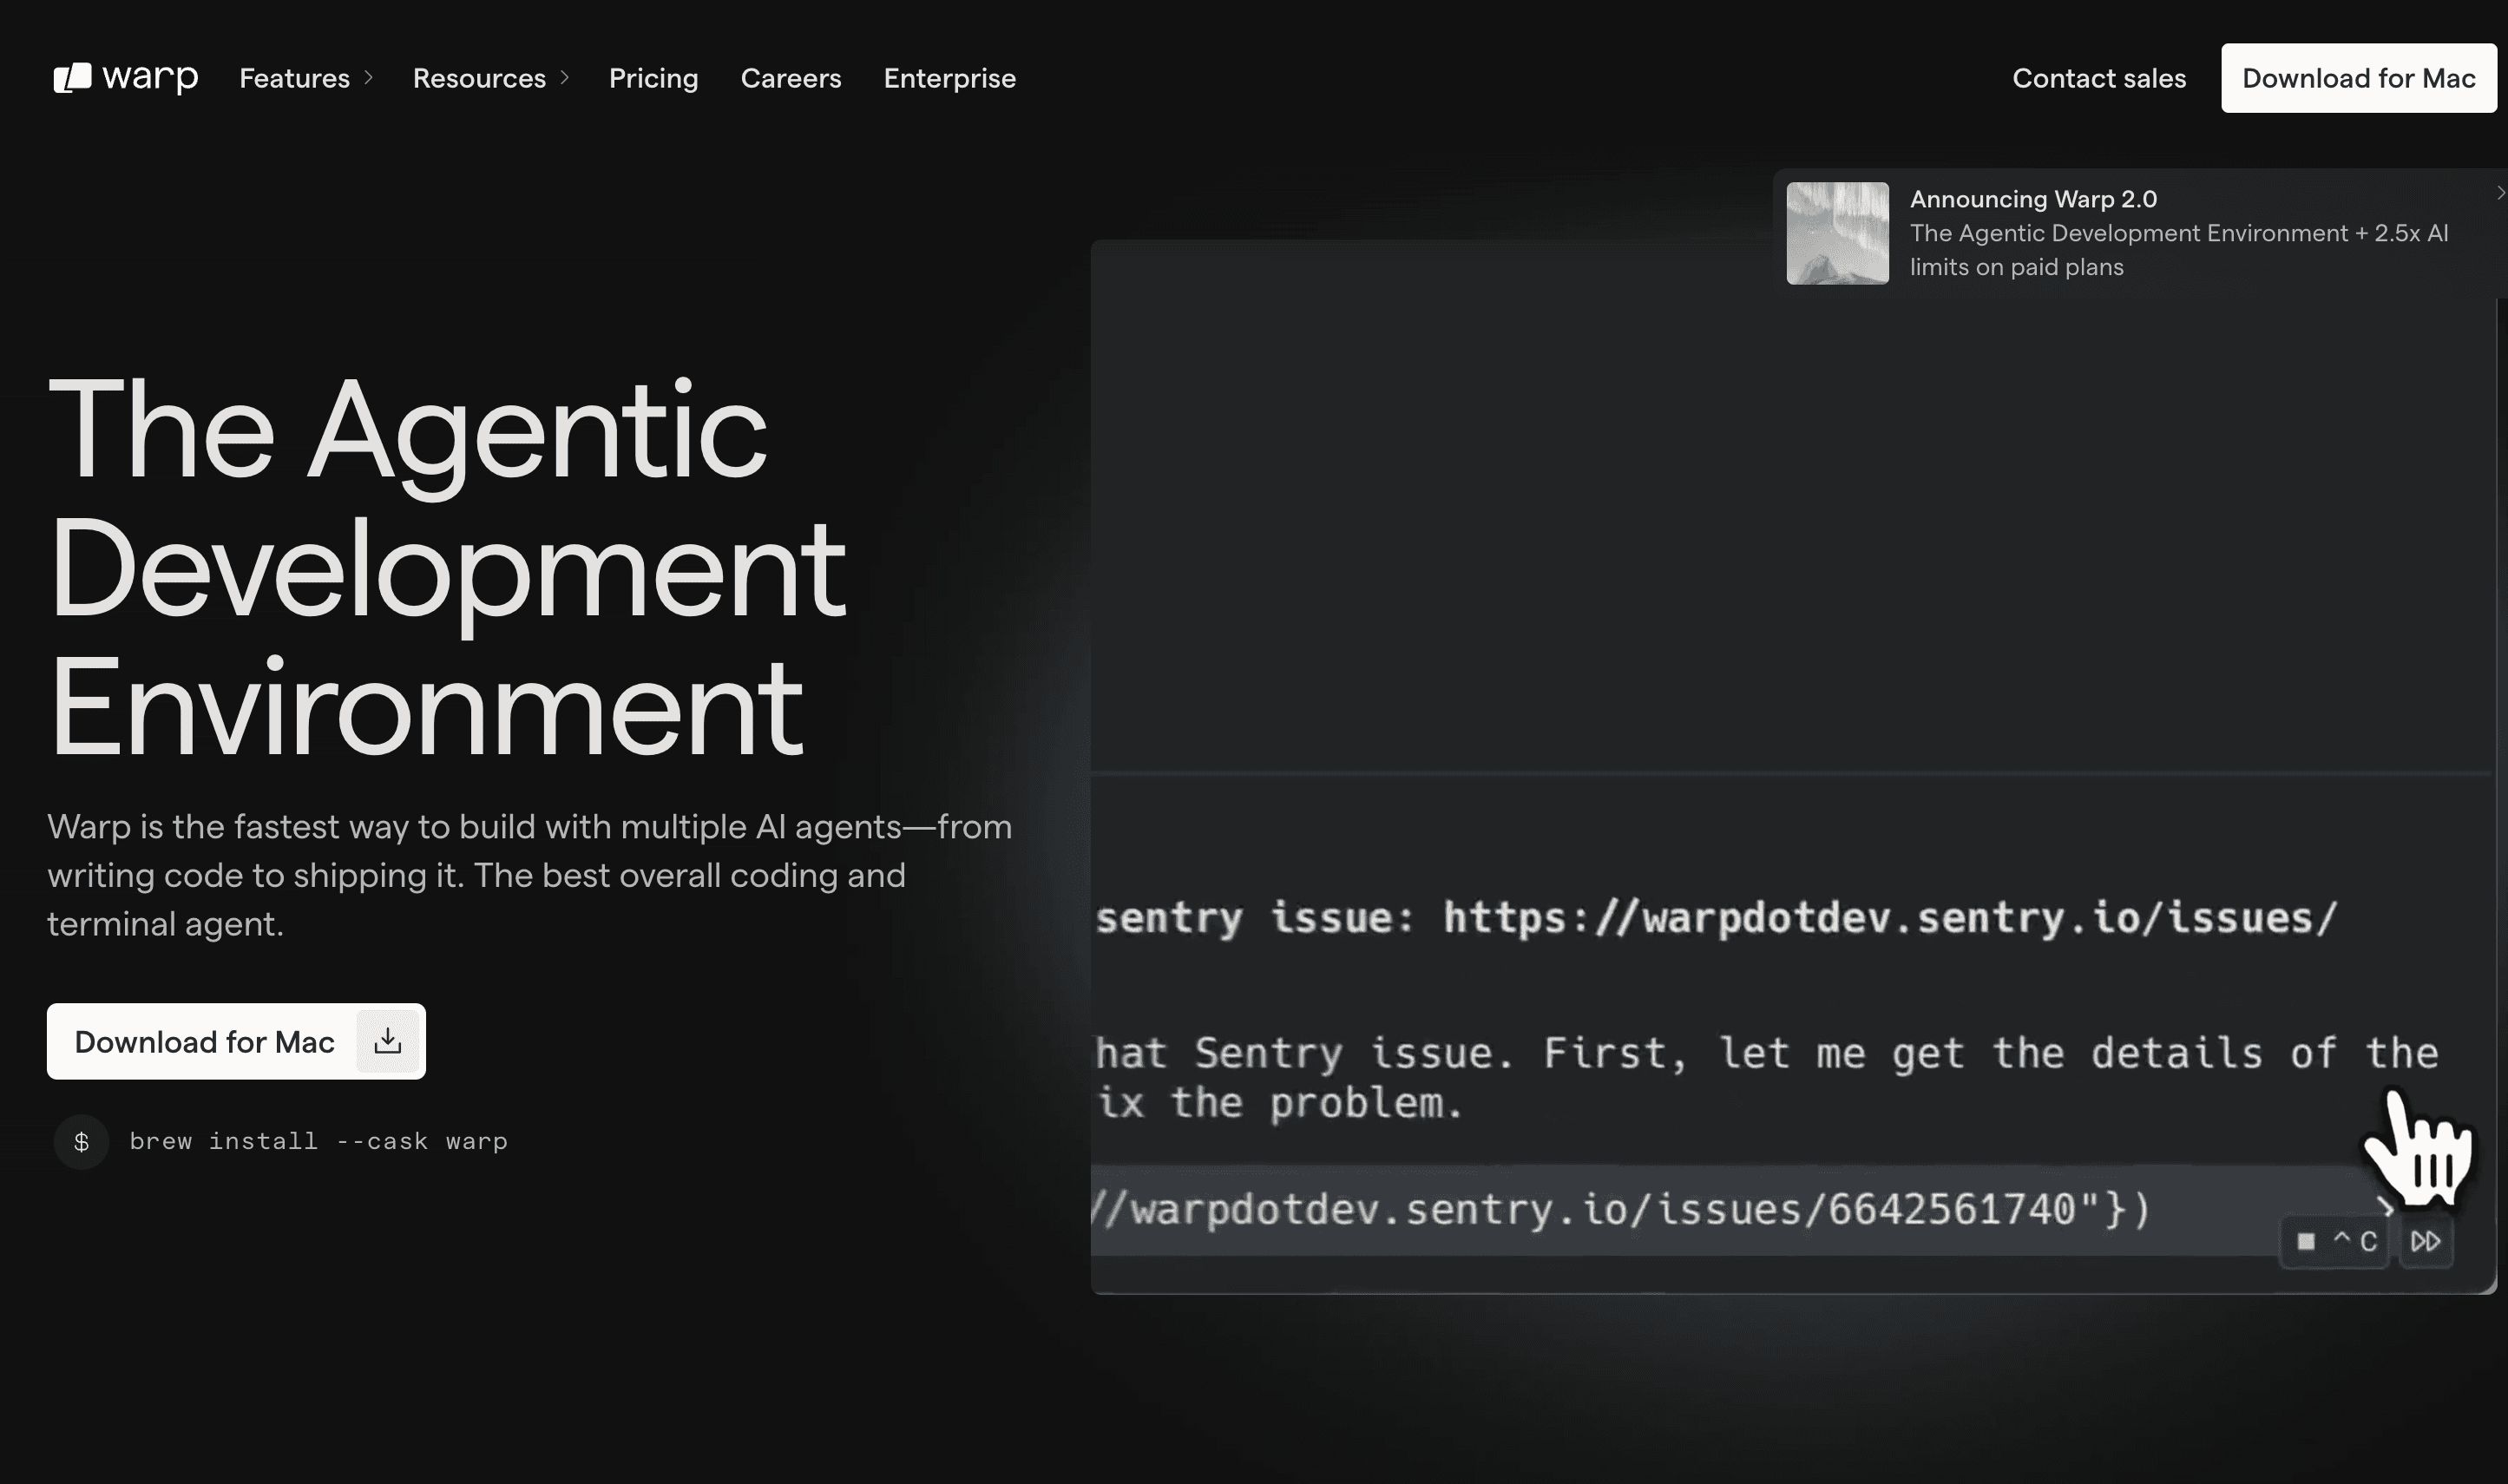Open the Pricing page

pos(654,78)
